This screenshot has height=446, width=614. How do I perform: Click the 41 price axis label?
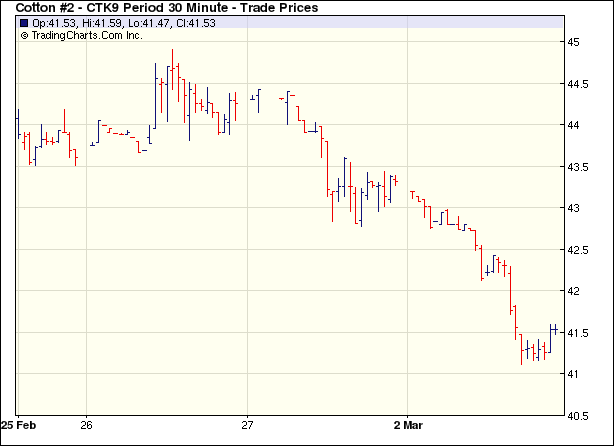tap(575, 374)
